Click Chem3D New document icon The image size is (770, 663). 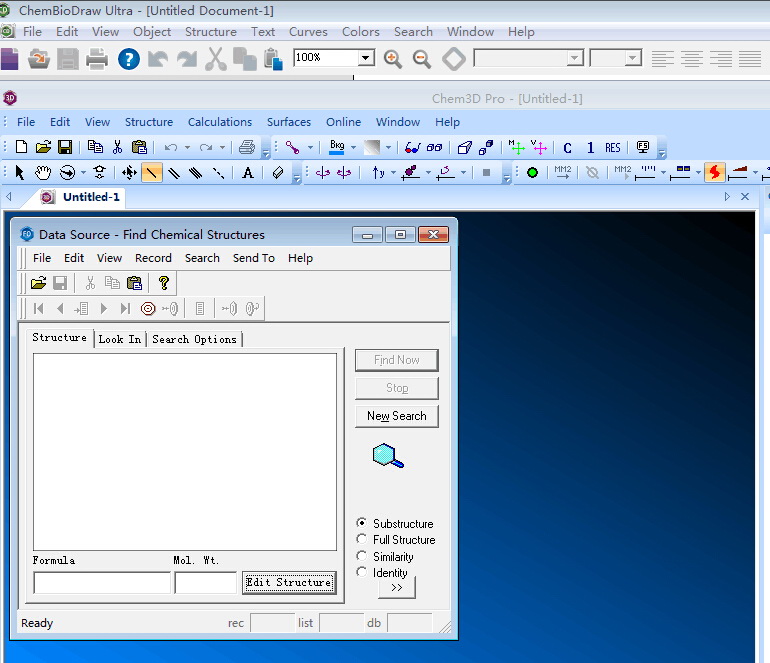(21, 147)
